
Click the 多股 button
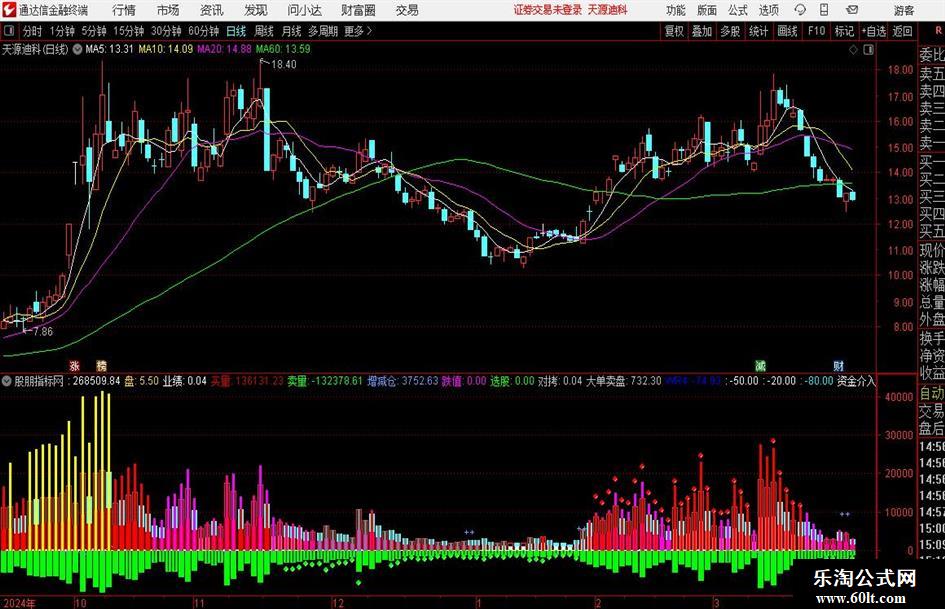click(x=730, y=31)
